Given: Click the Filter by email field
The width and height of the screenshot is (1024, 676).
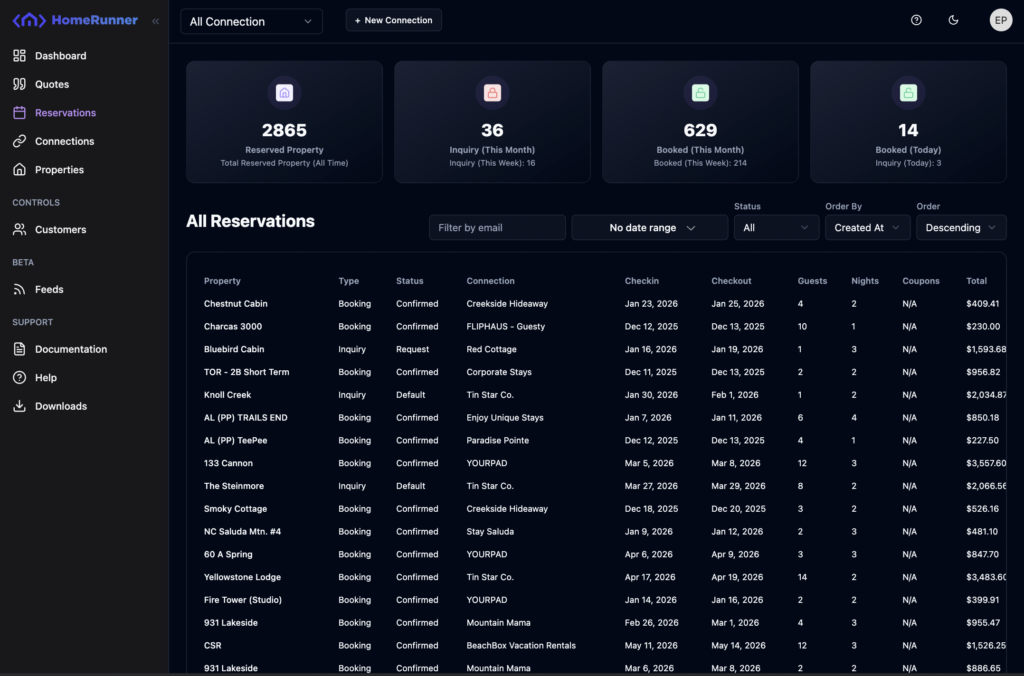Looking at the screenshot, I should [x=497, y=228].
